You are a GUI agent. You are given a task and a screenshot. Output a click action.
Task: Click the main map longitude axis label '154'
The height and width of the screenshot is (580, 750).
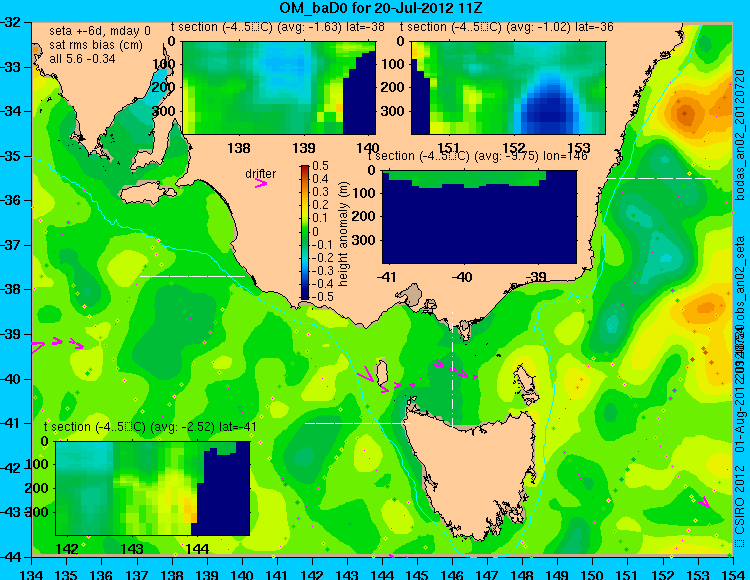coord(733,573)
